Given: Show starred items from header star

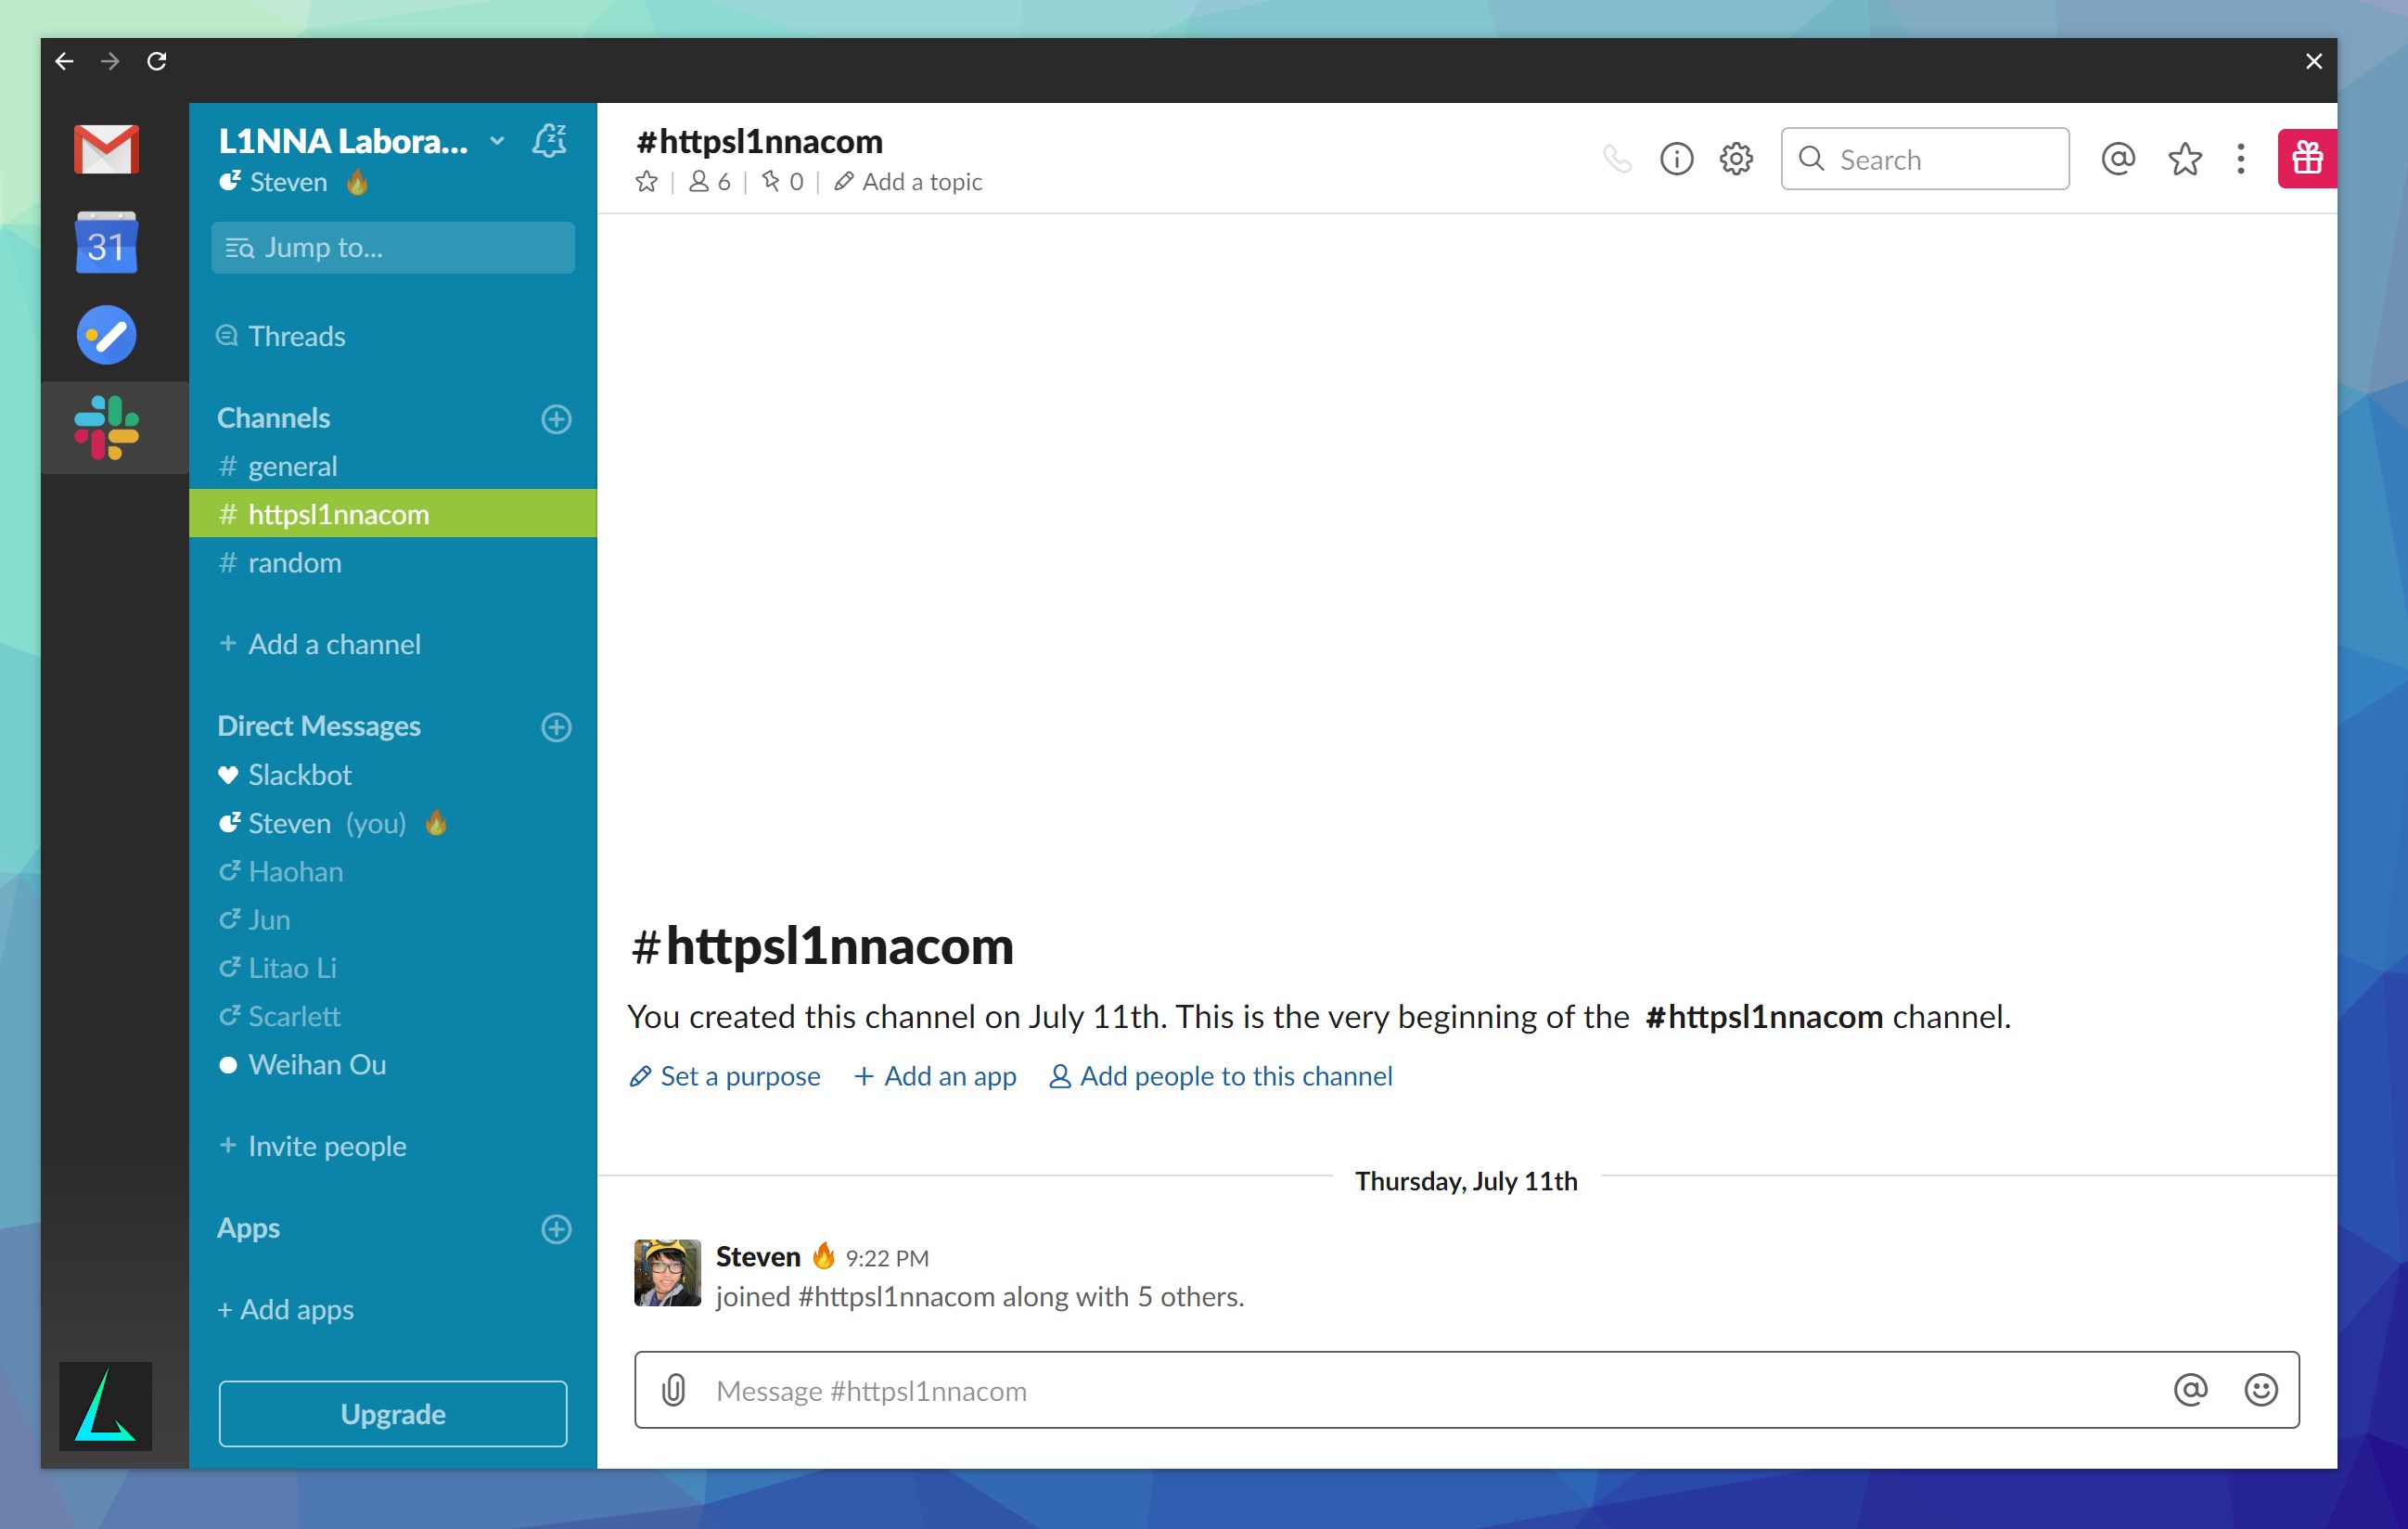Looking at the screenshot, I should (x=2184, y=159).
